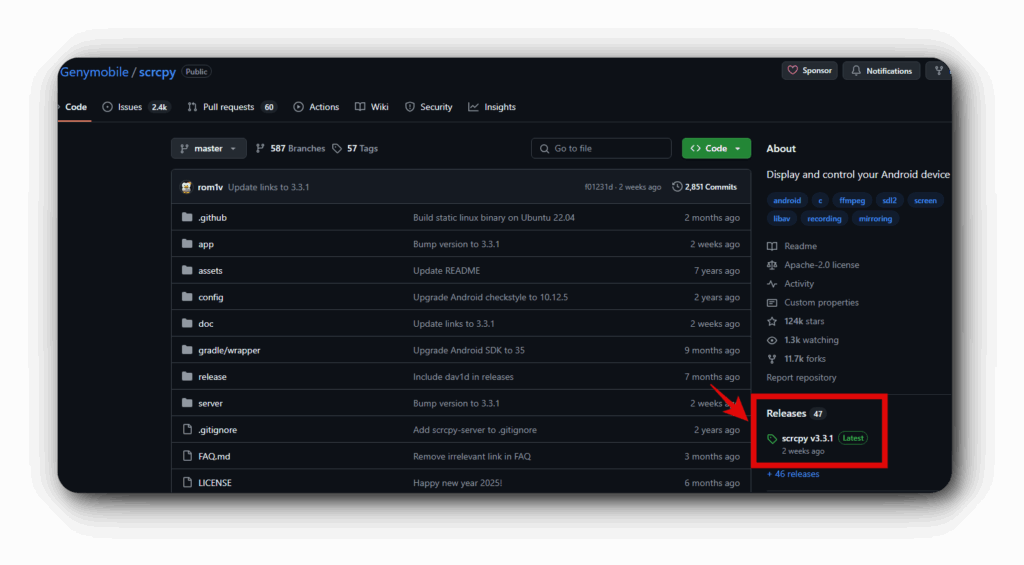Click the fork icon beside 11.7k forks
The image size is (1024, 565).
pyautogui.click(x=772, y=359)
